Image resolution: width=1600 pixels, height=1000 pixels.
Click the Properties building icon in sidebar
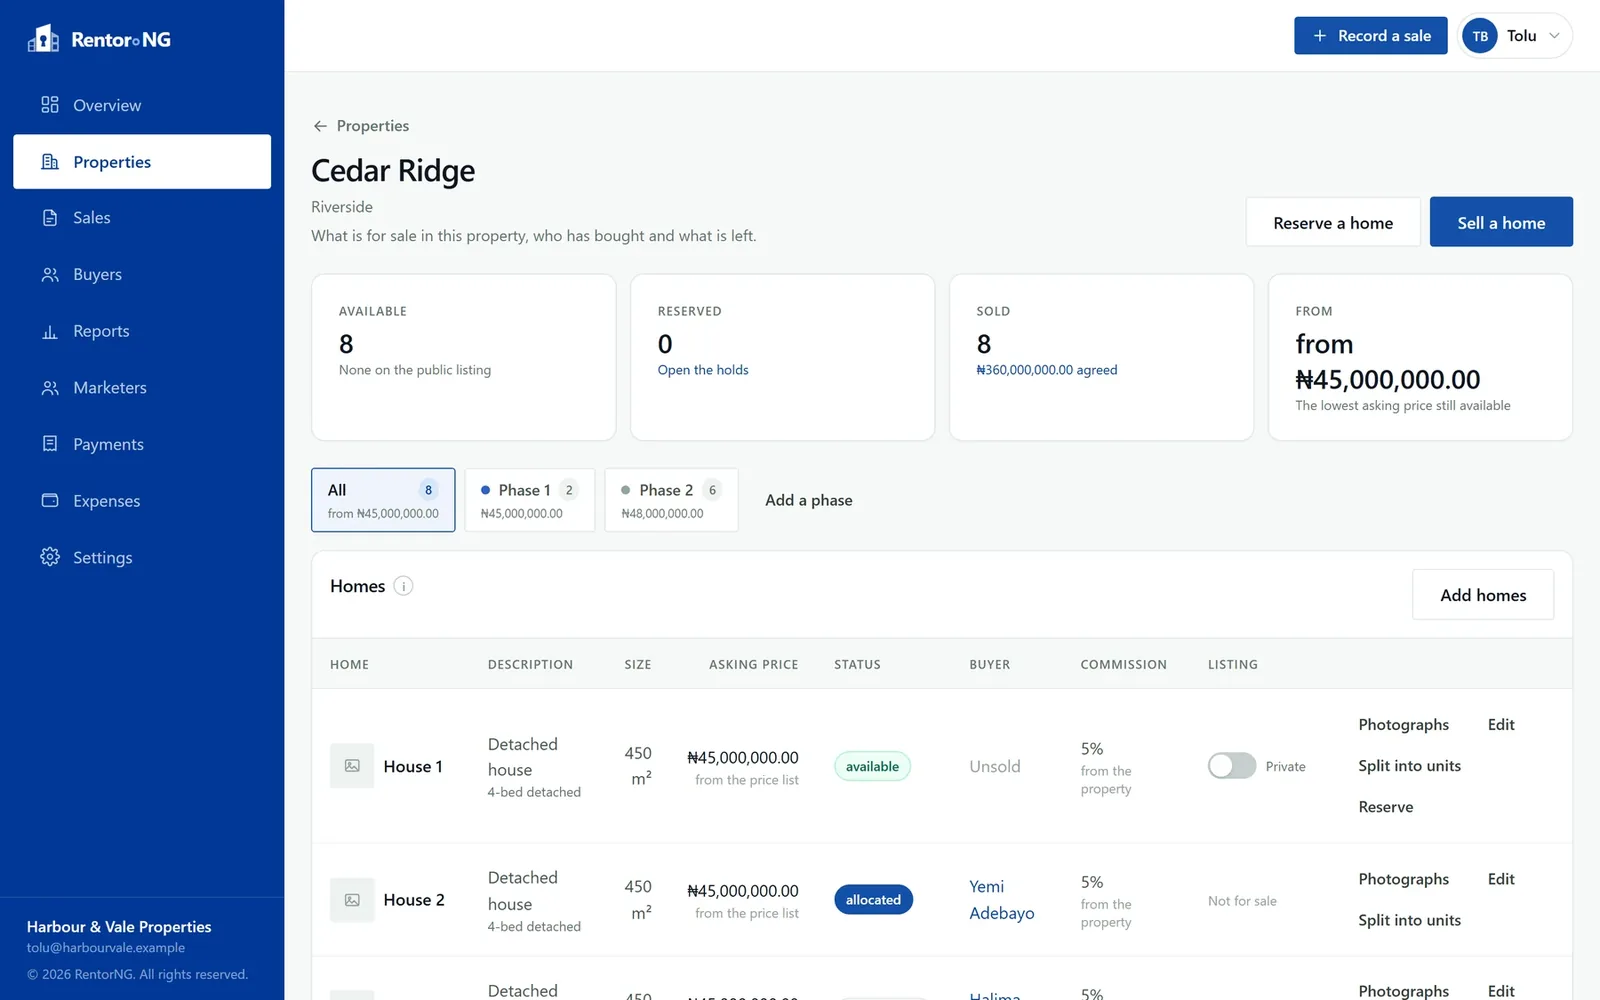tap(50, 162)
